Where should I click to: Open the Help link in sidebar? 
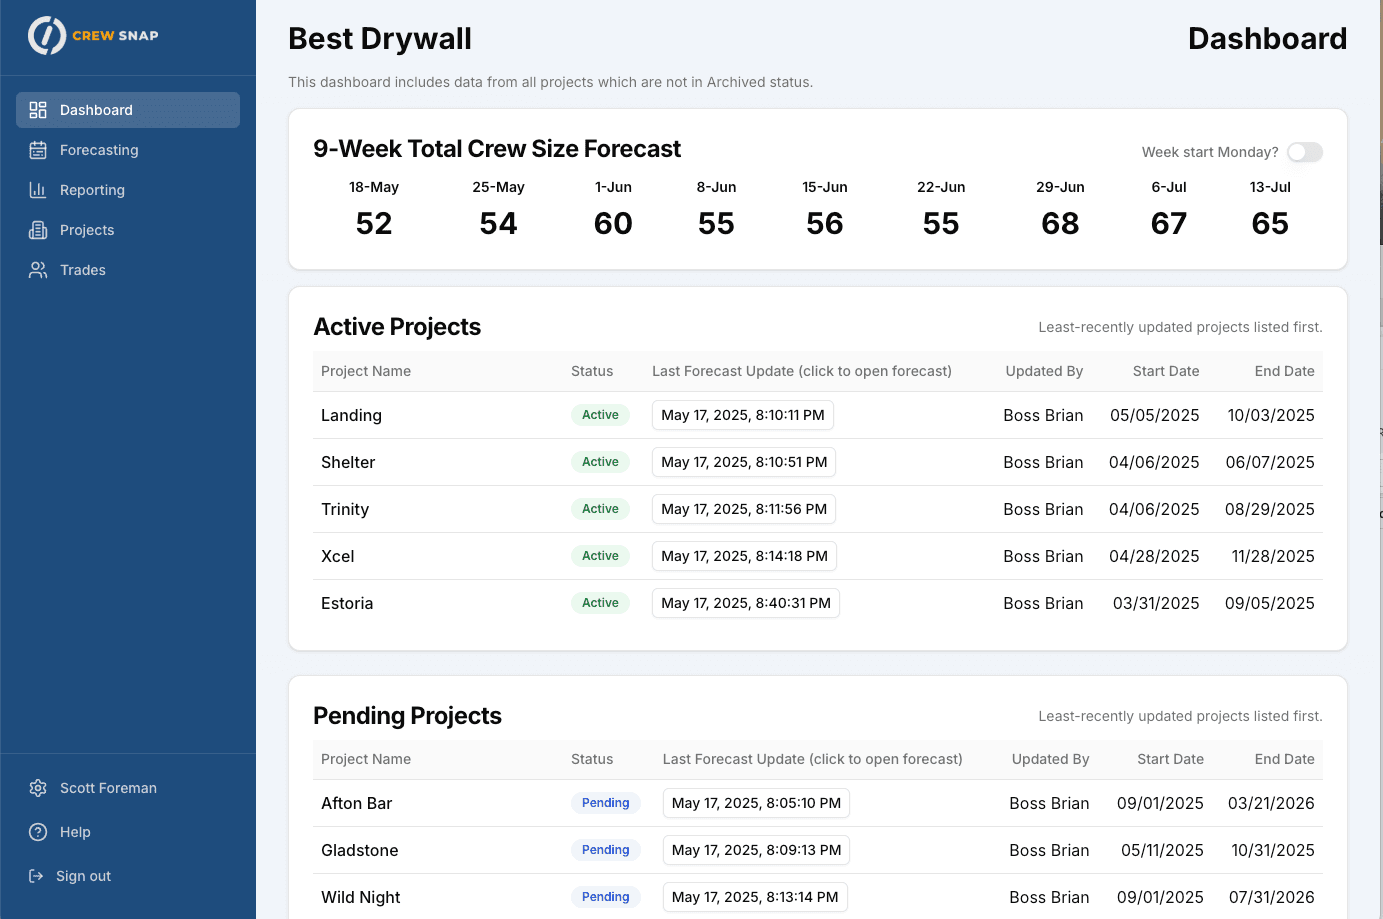(75, 832)
